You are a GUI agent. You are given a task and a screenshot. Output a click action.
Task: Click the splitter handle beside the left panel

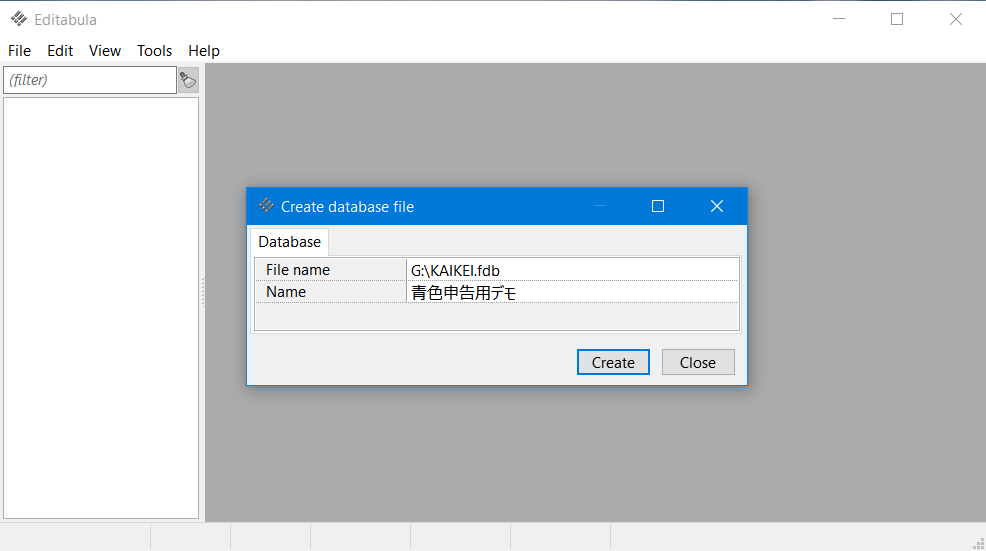pyautogui.click(x=202, y=292)
